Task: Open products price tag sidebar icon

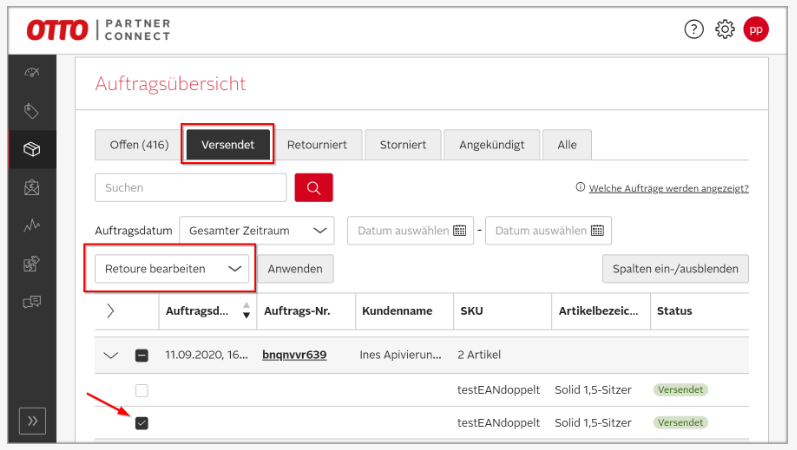Action: 32,111
